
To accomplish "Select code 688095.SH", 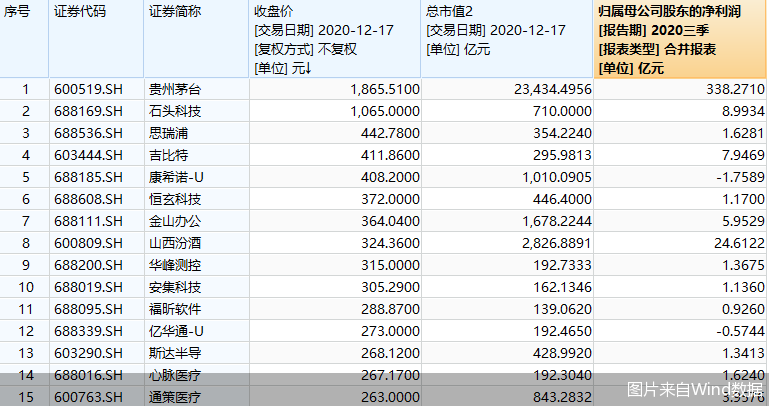I will click(x=88, y=309).
